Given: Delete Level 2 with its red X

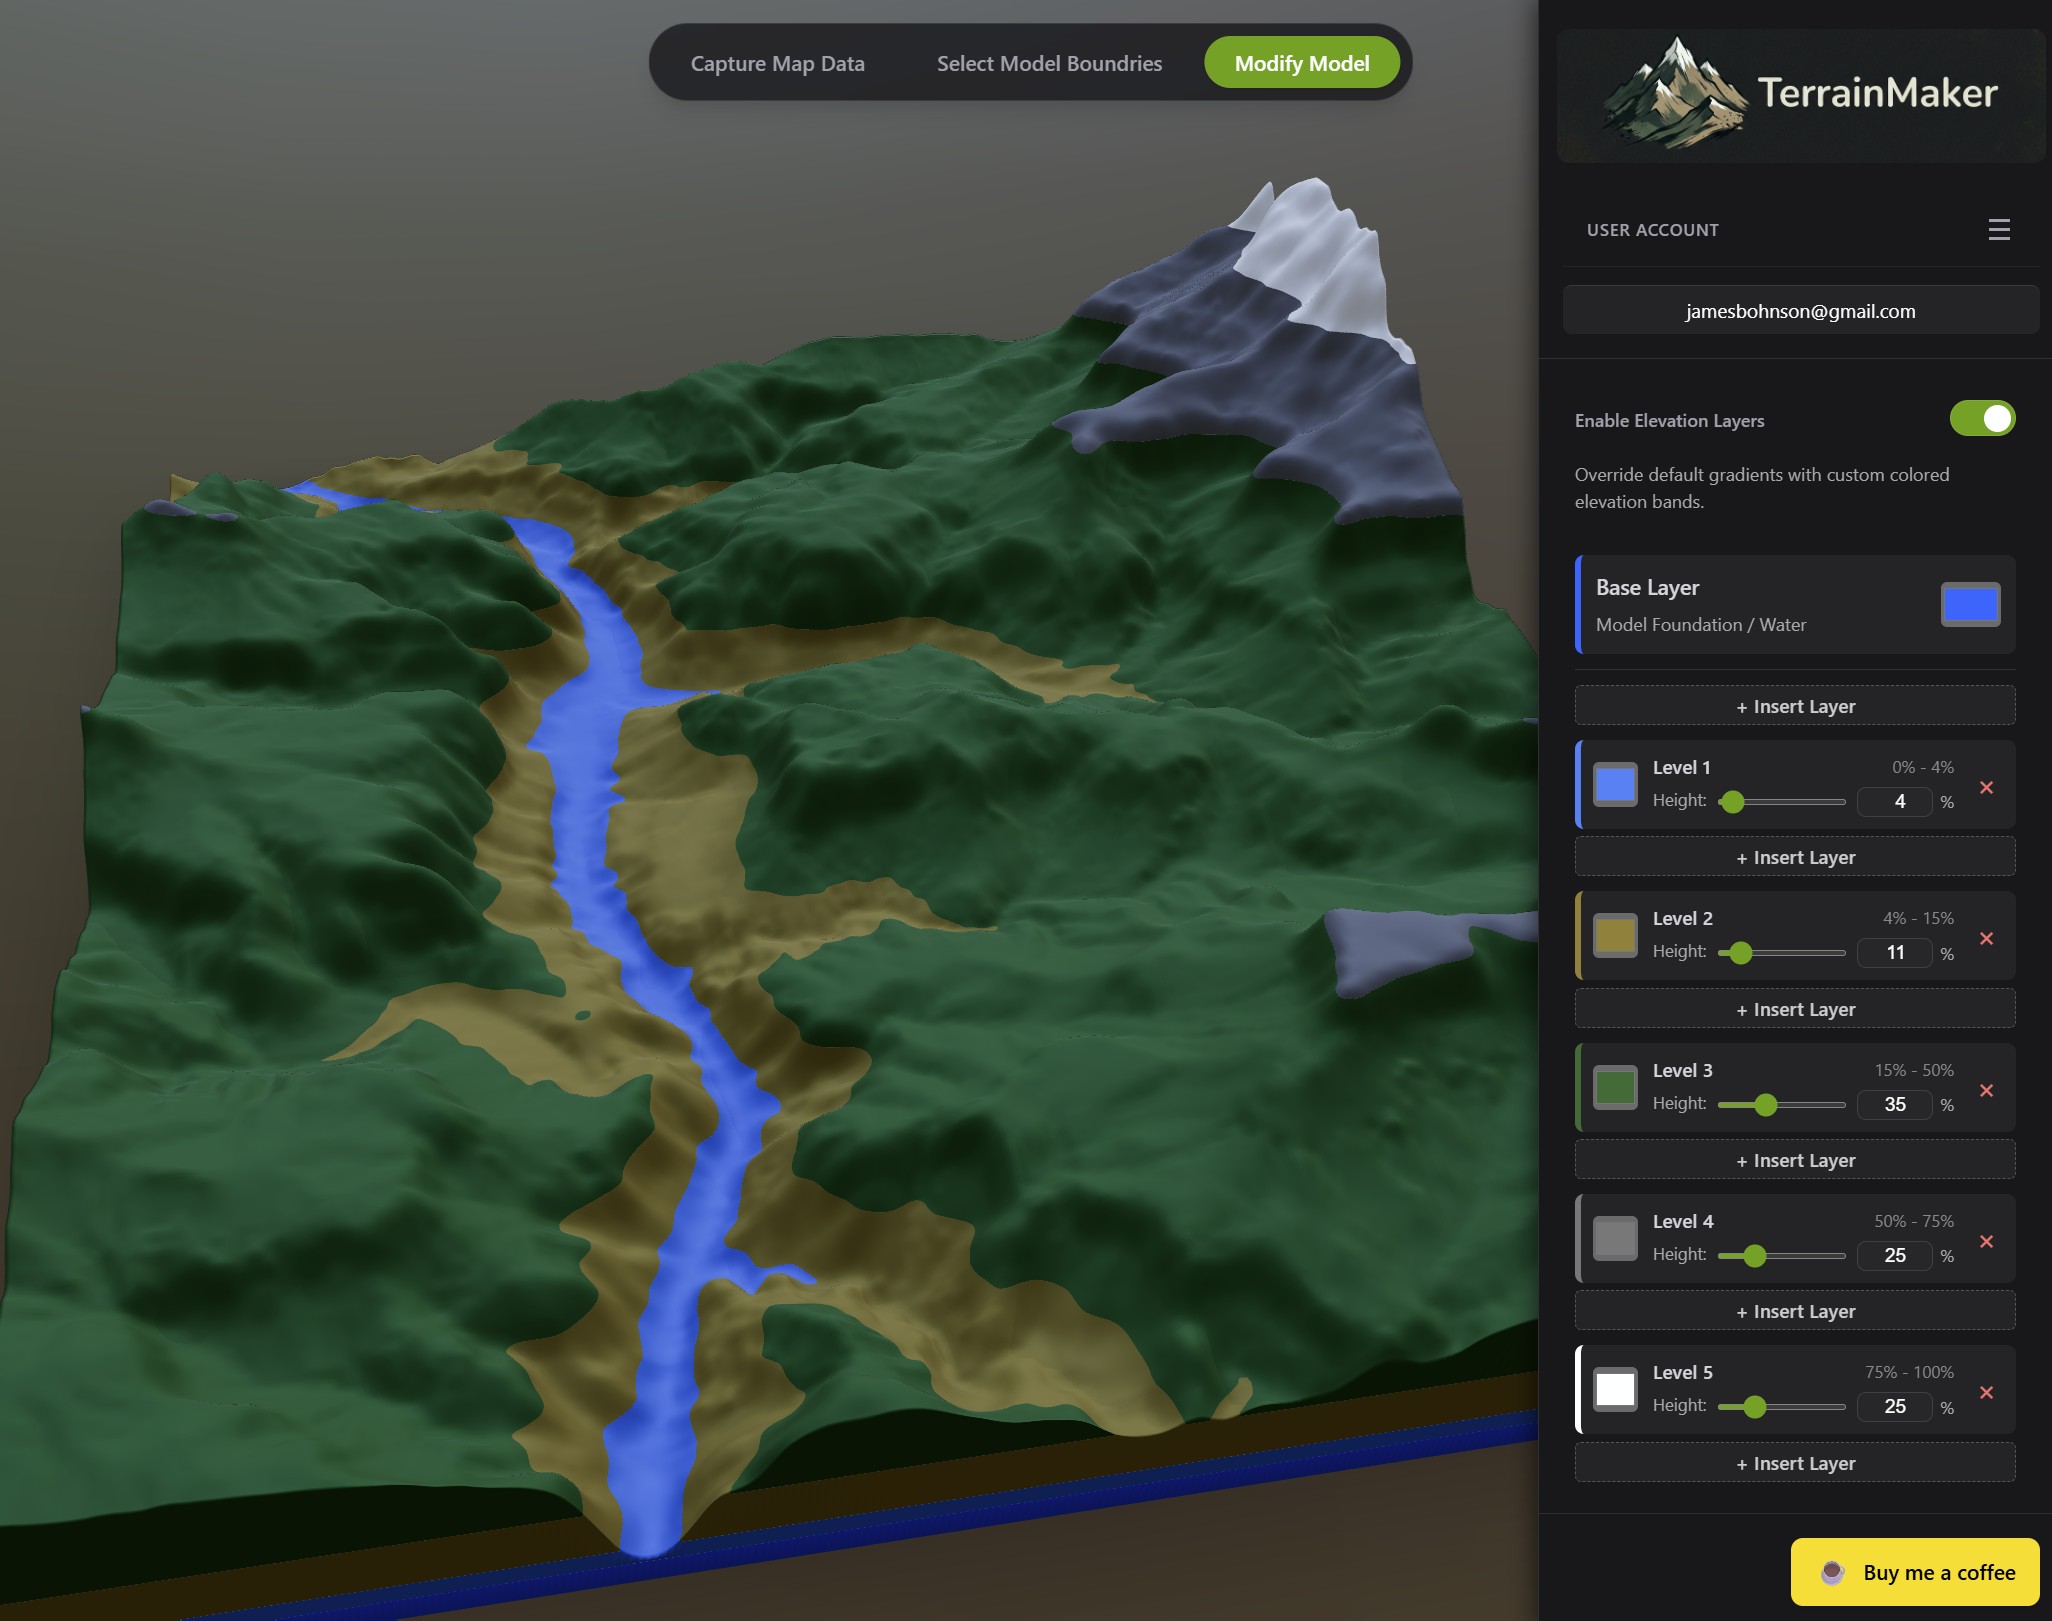Looking at the screenshot, I should (1986, 939).
